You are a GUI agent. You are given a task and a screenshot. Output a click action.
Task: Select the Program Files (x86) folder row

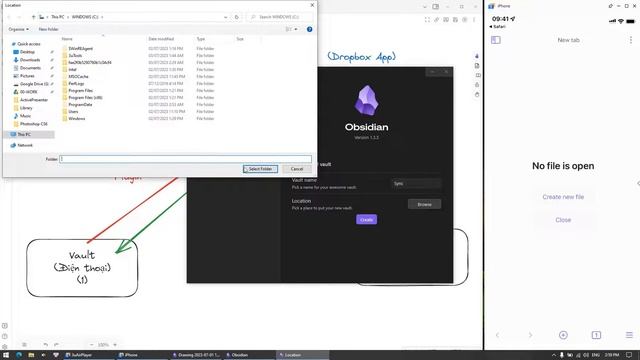[139, 98]
